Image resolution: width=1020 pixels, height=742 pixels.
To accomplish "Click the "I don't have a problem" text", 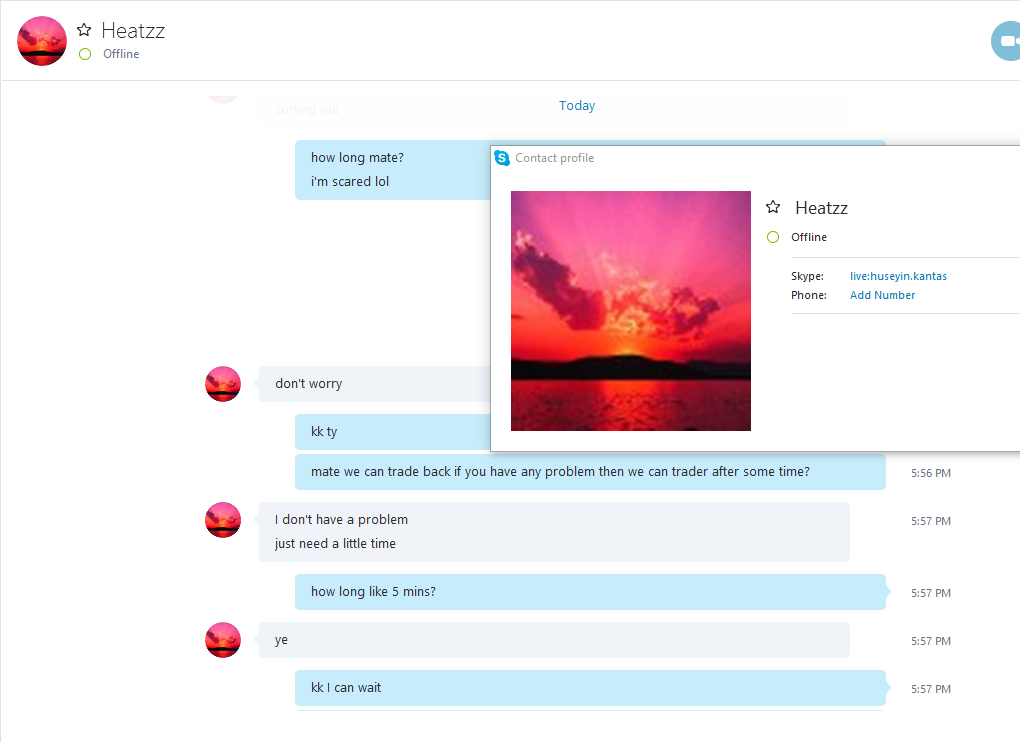I will click(x=341, y=520).
